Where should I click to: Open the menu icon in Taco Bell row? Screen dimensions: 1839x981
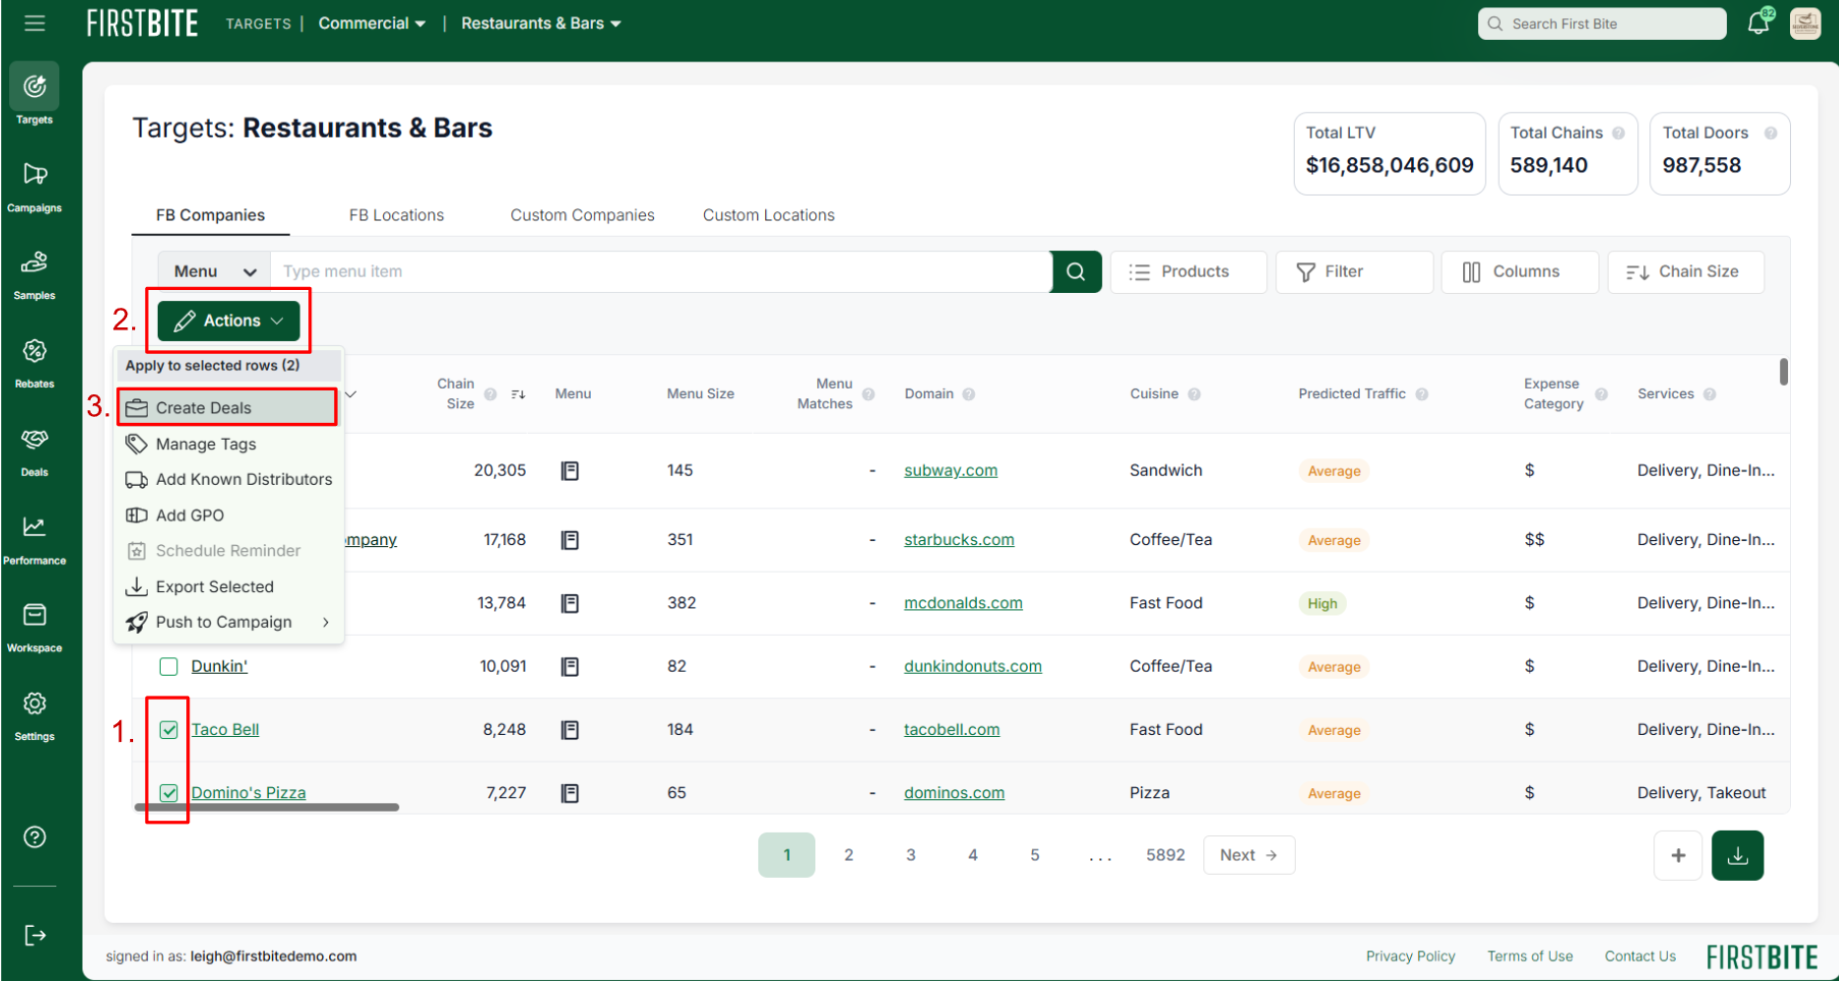point(570,730)
